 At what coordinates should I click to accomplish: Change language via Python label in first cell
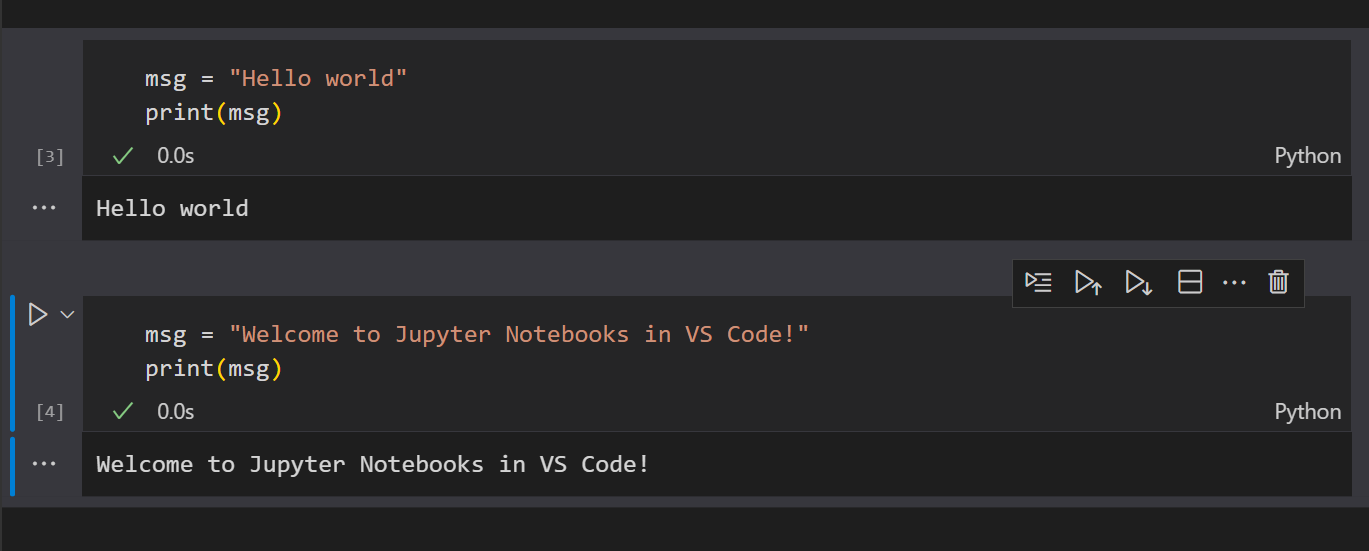[1307, 156]
